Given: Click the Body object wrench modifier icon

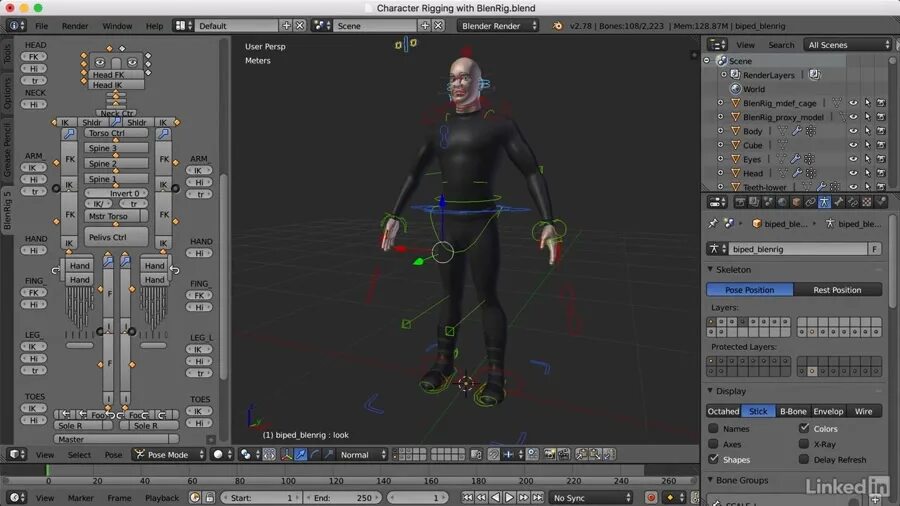Looking at the screenshot, I should click(797, 131).
